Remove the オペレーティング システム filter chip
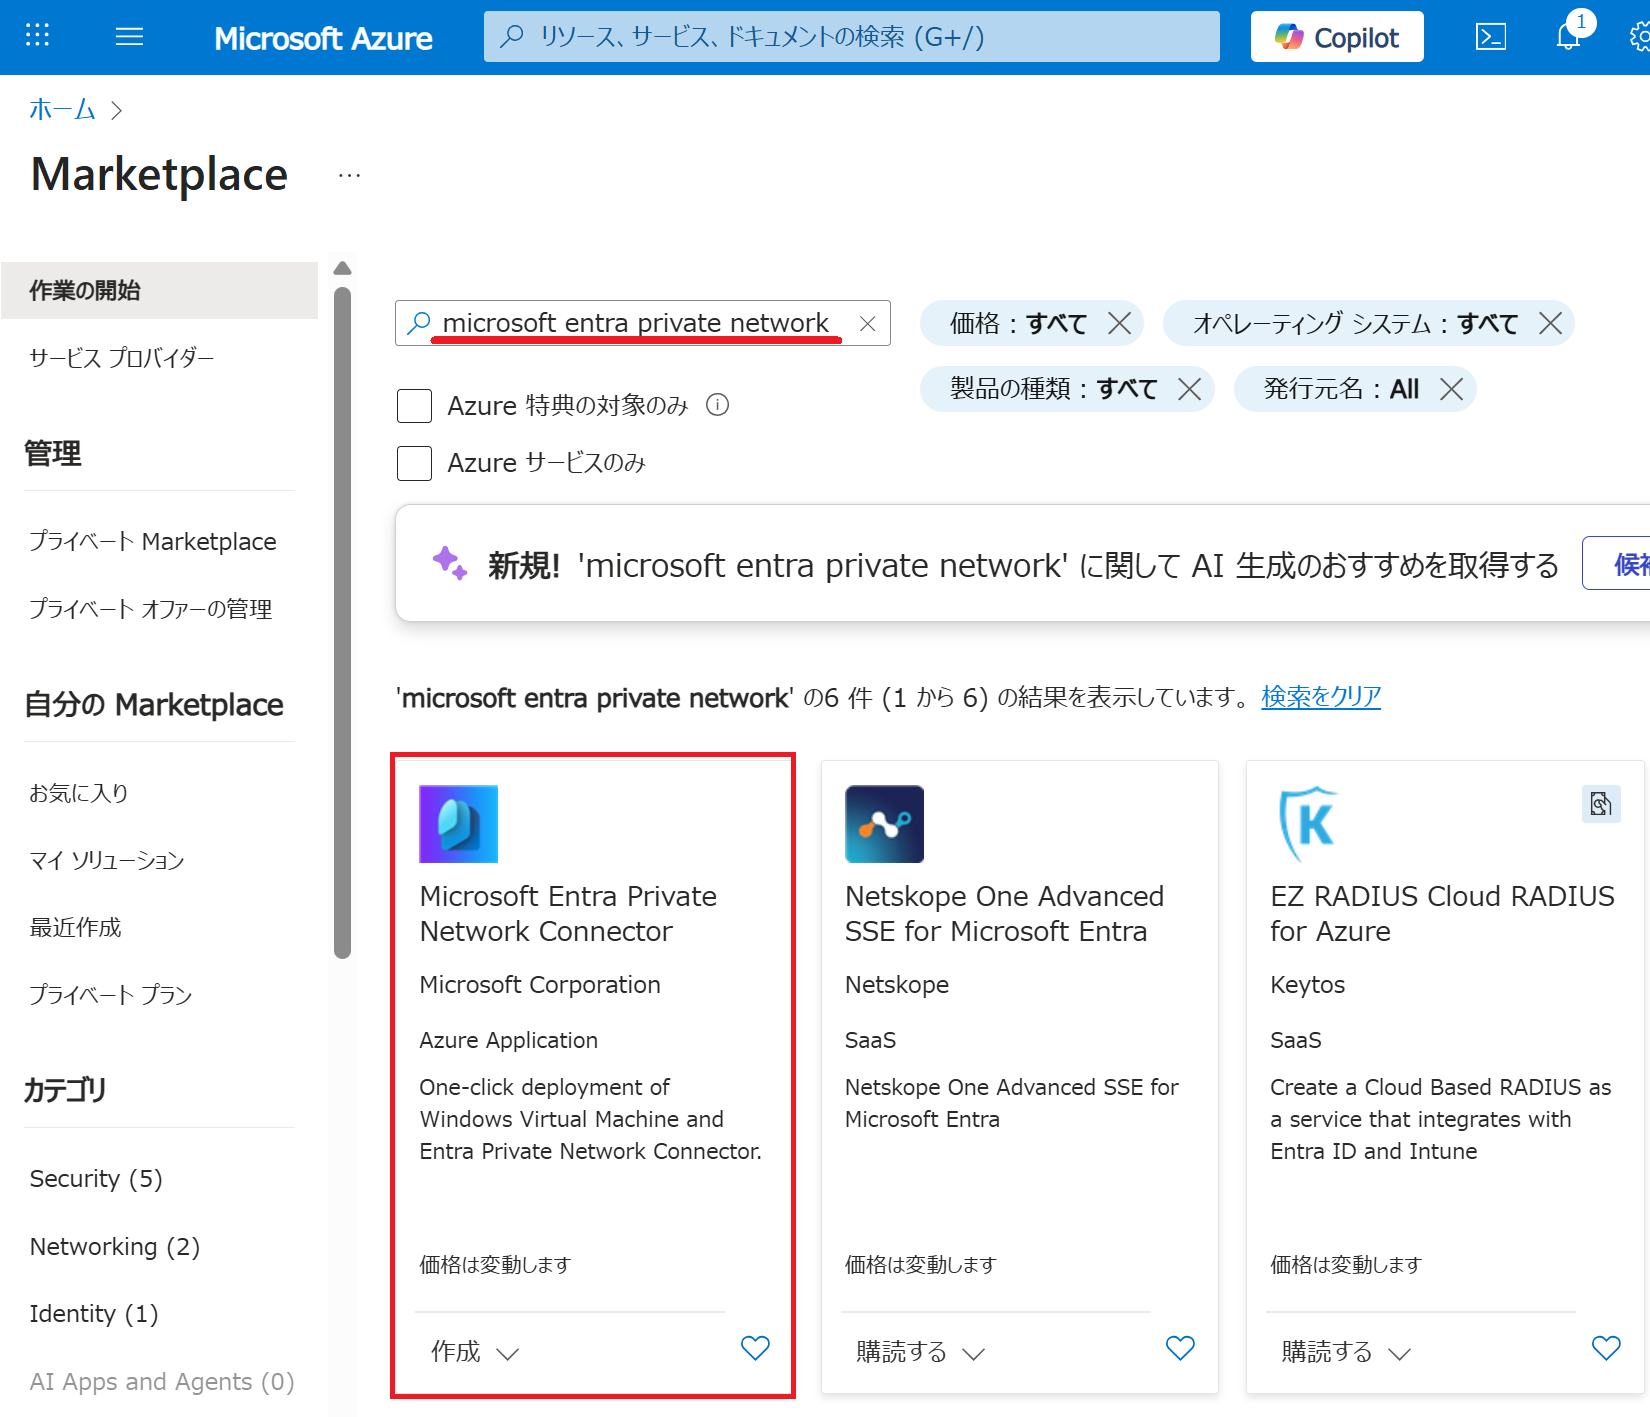The image size is (1650, 1417). click(1550, 323)
